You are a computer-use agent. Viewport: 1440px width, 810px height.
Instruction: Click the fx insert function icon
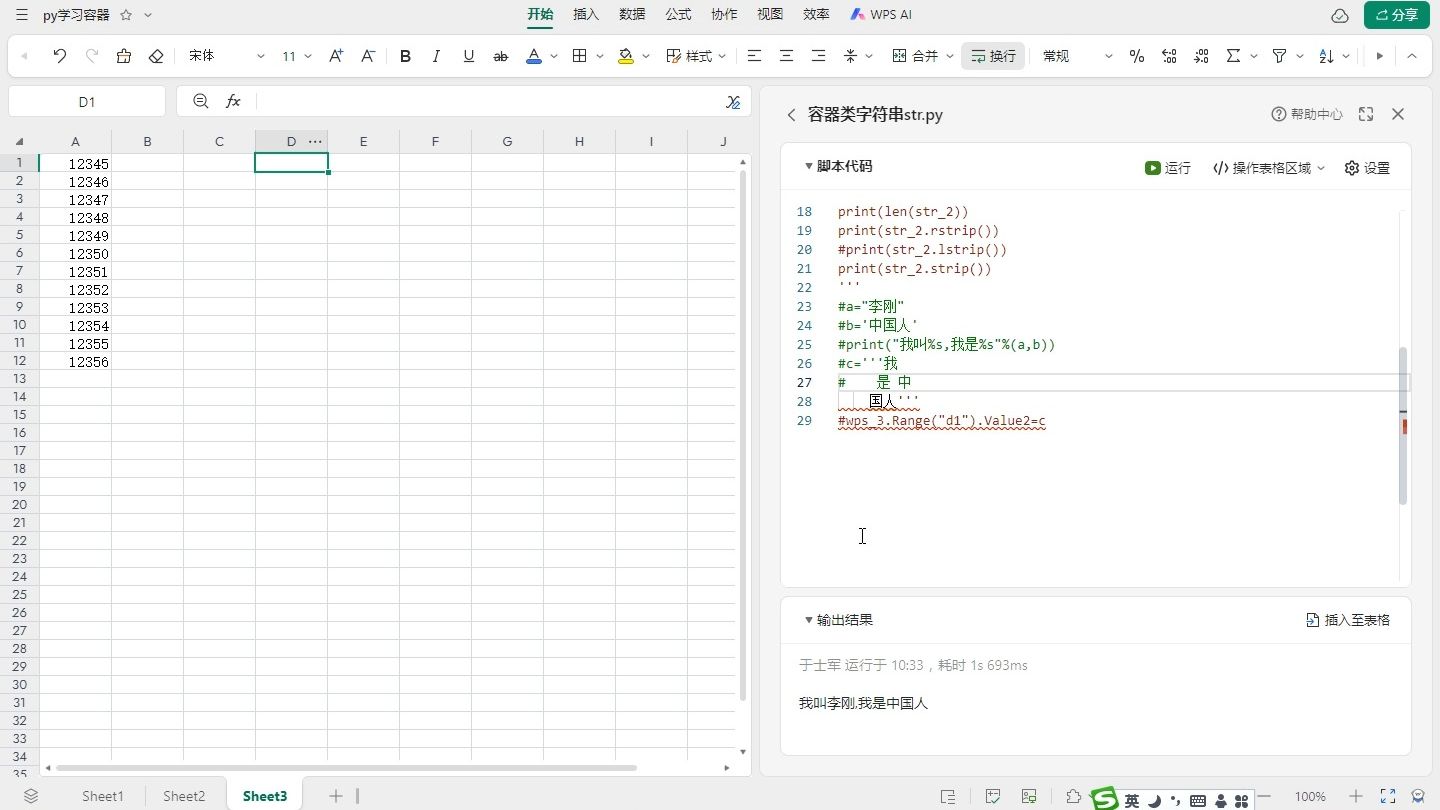click(233, 101)
